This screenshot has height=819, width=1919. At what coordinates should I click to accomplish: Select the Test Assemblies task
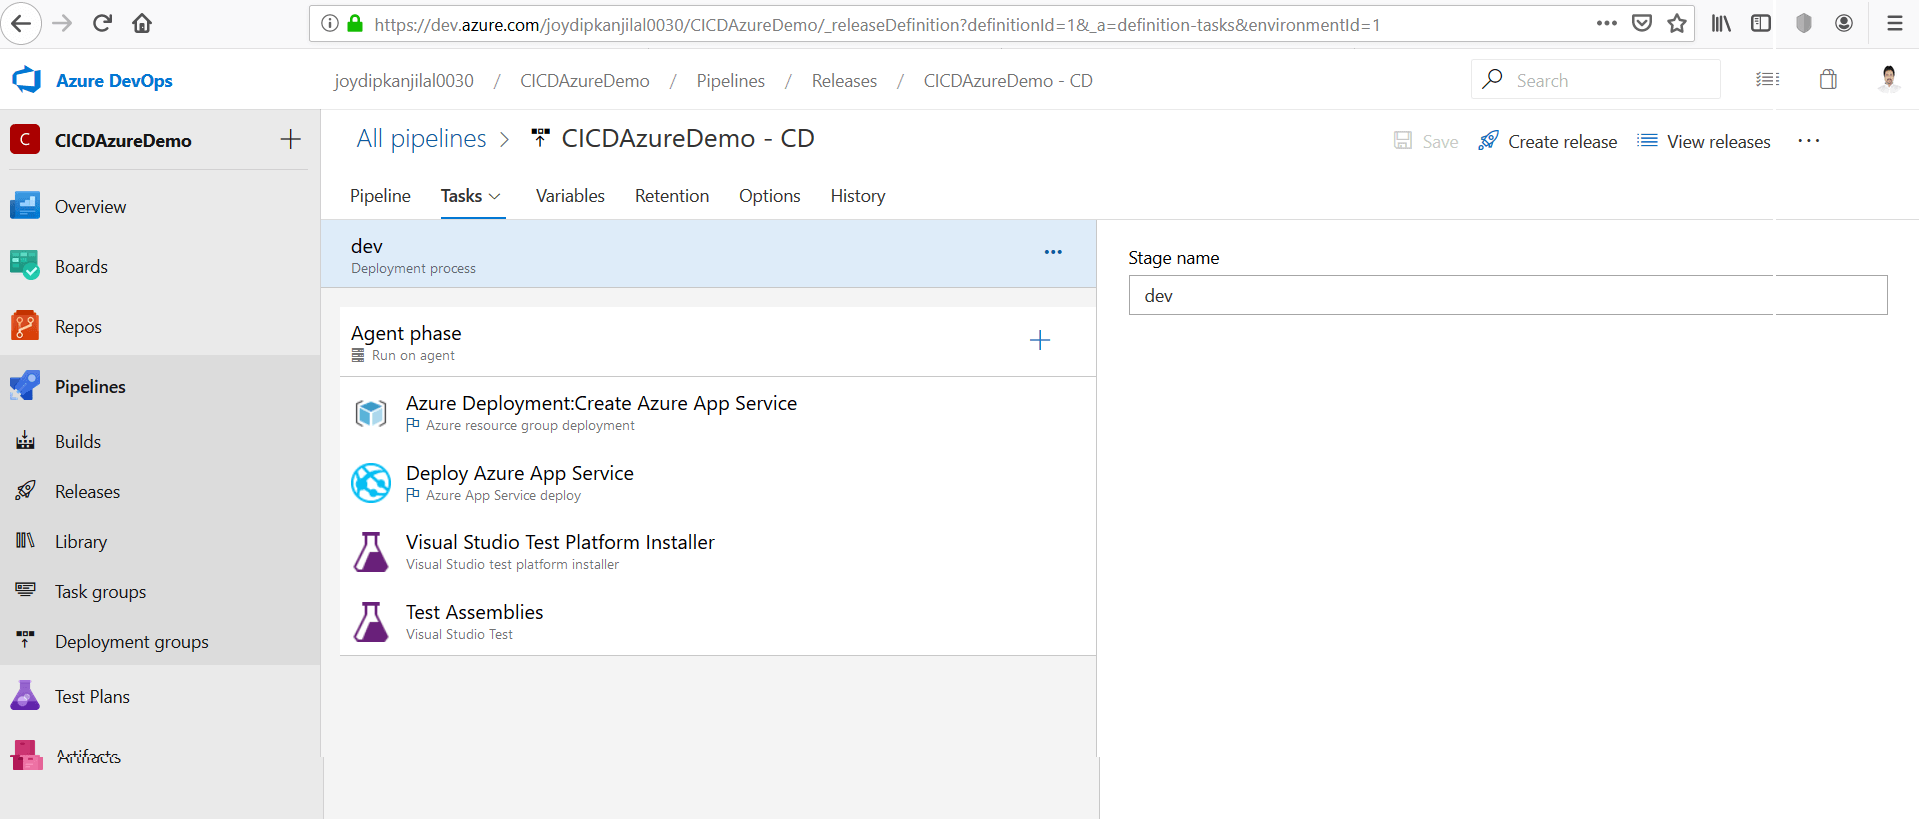click(x=717, y=621)
